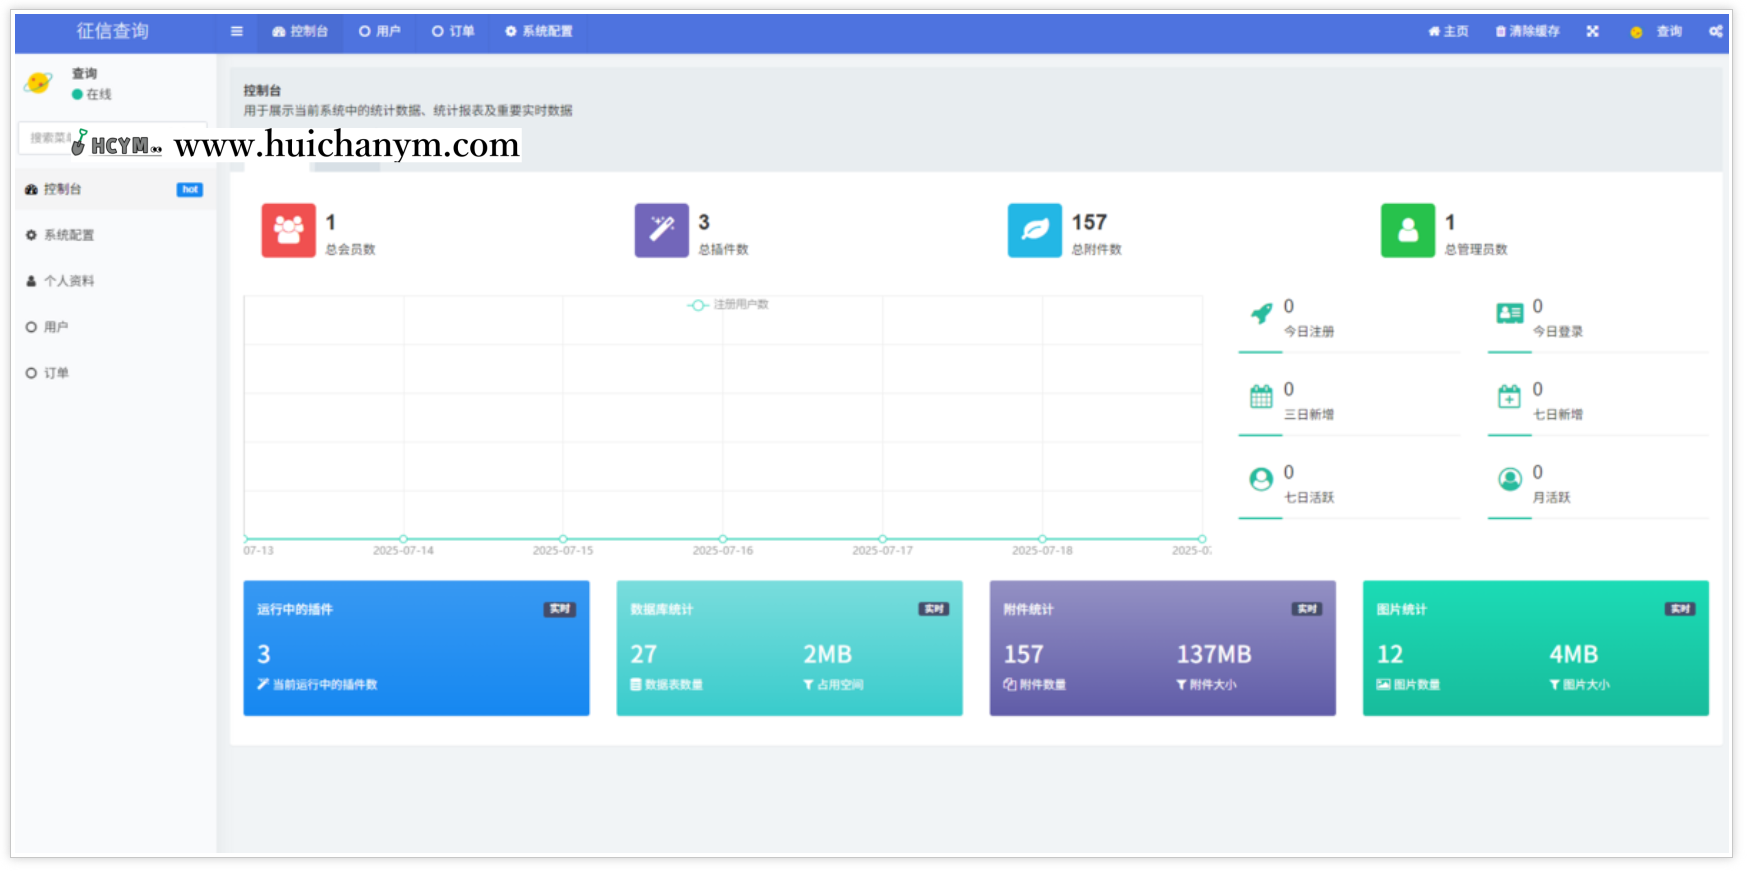Image resolution: width=1749 pixels, height=871 pixels.
Task: Click the 主页 home link
Action: click(1448, 31)
